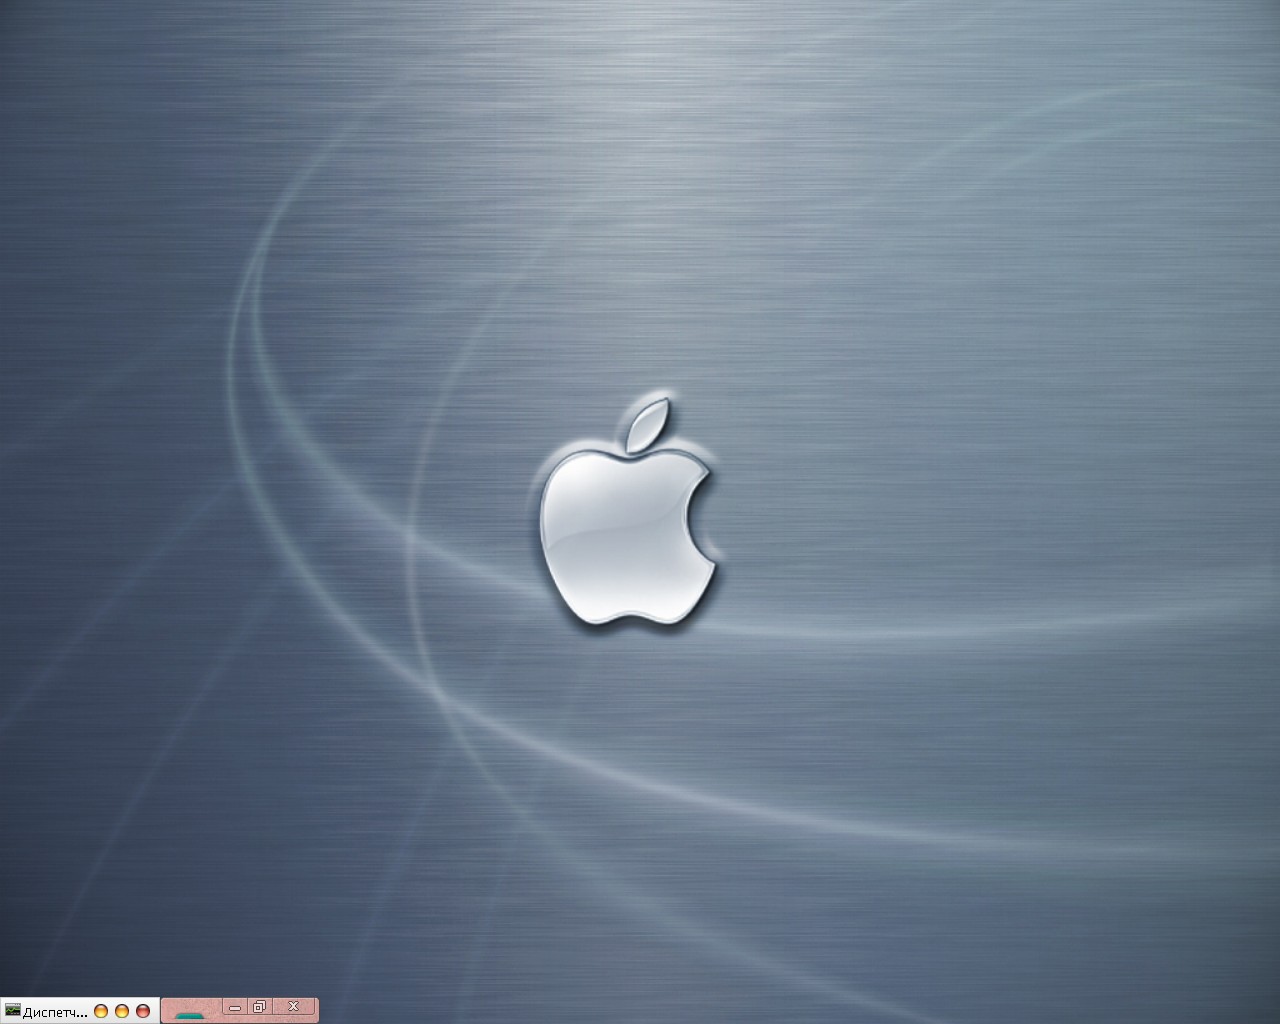Image resolution: width=1280 pixels, height=1024 pixels.
Task: Click the red close orb of Диспетч... window
Action: point(143,1011)
